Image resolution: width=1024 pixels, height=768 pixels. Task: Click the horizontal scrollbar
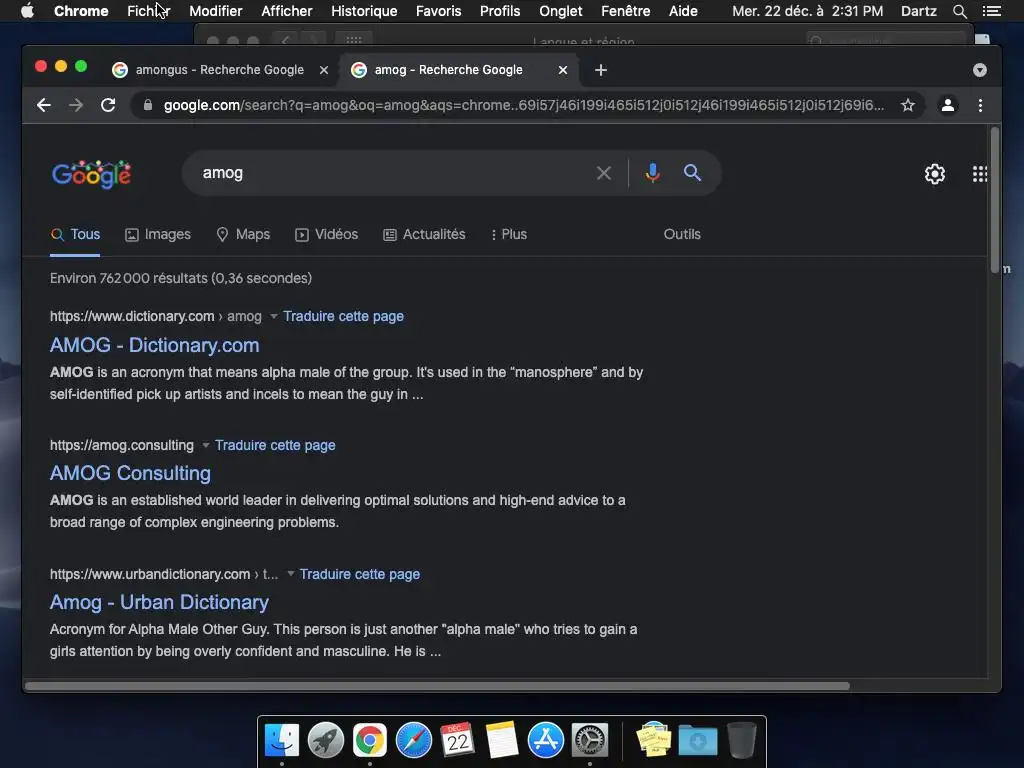(437, 686)
